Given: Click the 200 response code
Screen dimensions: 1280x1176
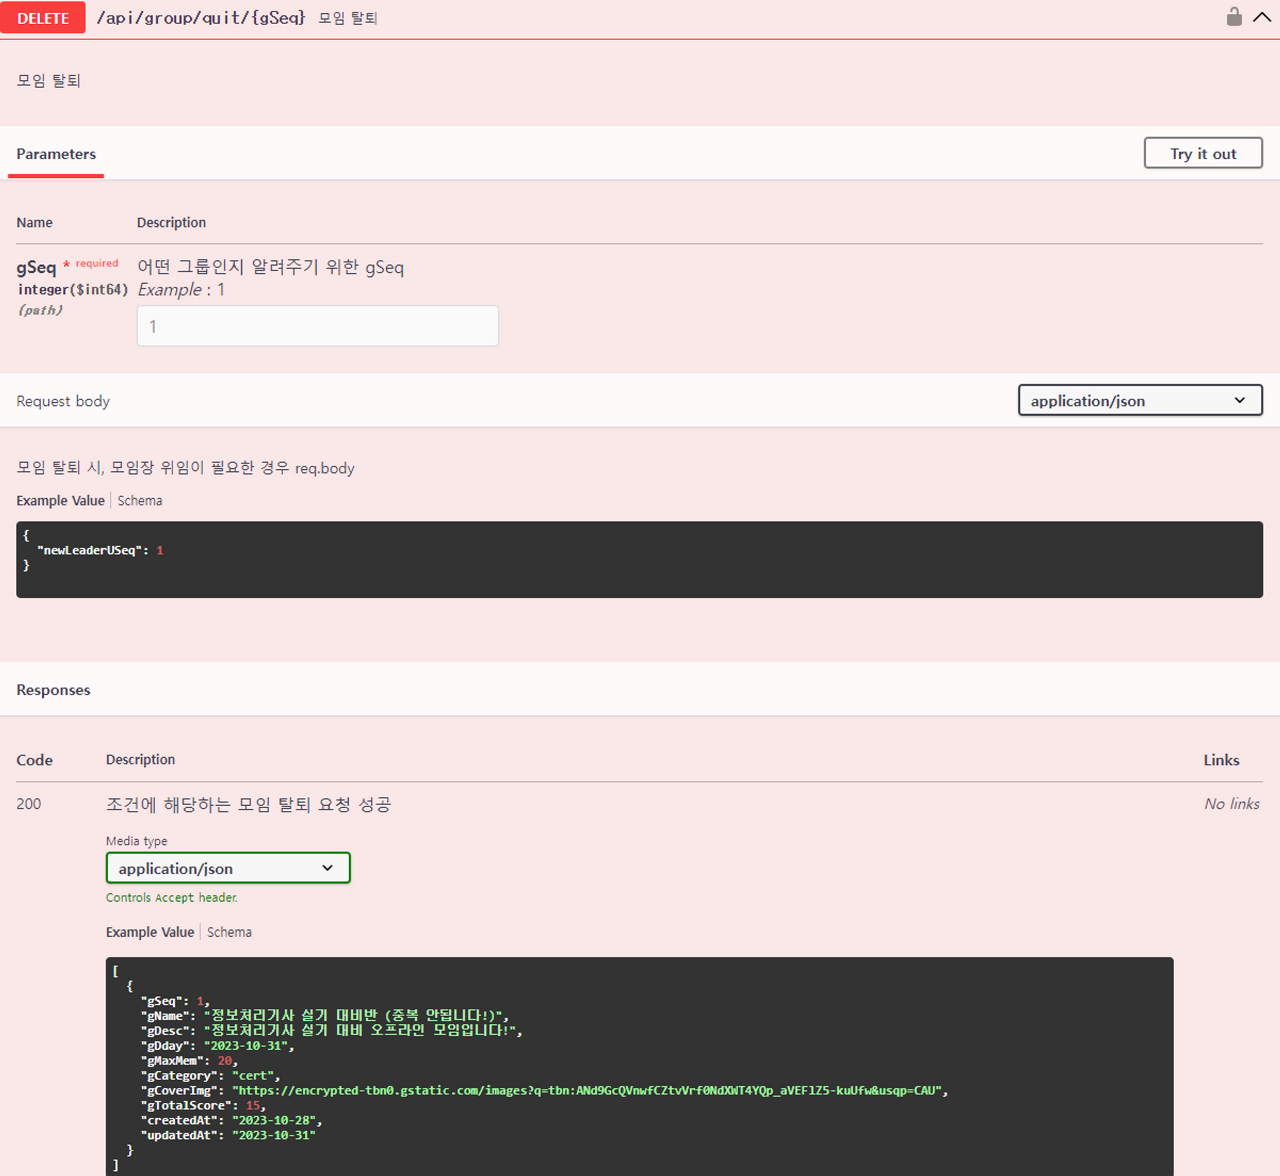Looking at the screenshot, I should 29,804.
